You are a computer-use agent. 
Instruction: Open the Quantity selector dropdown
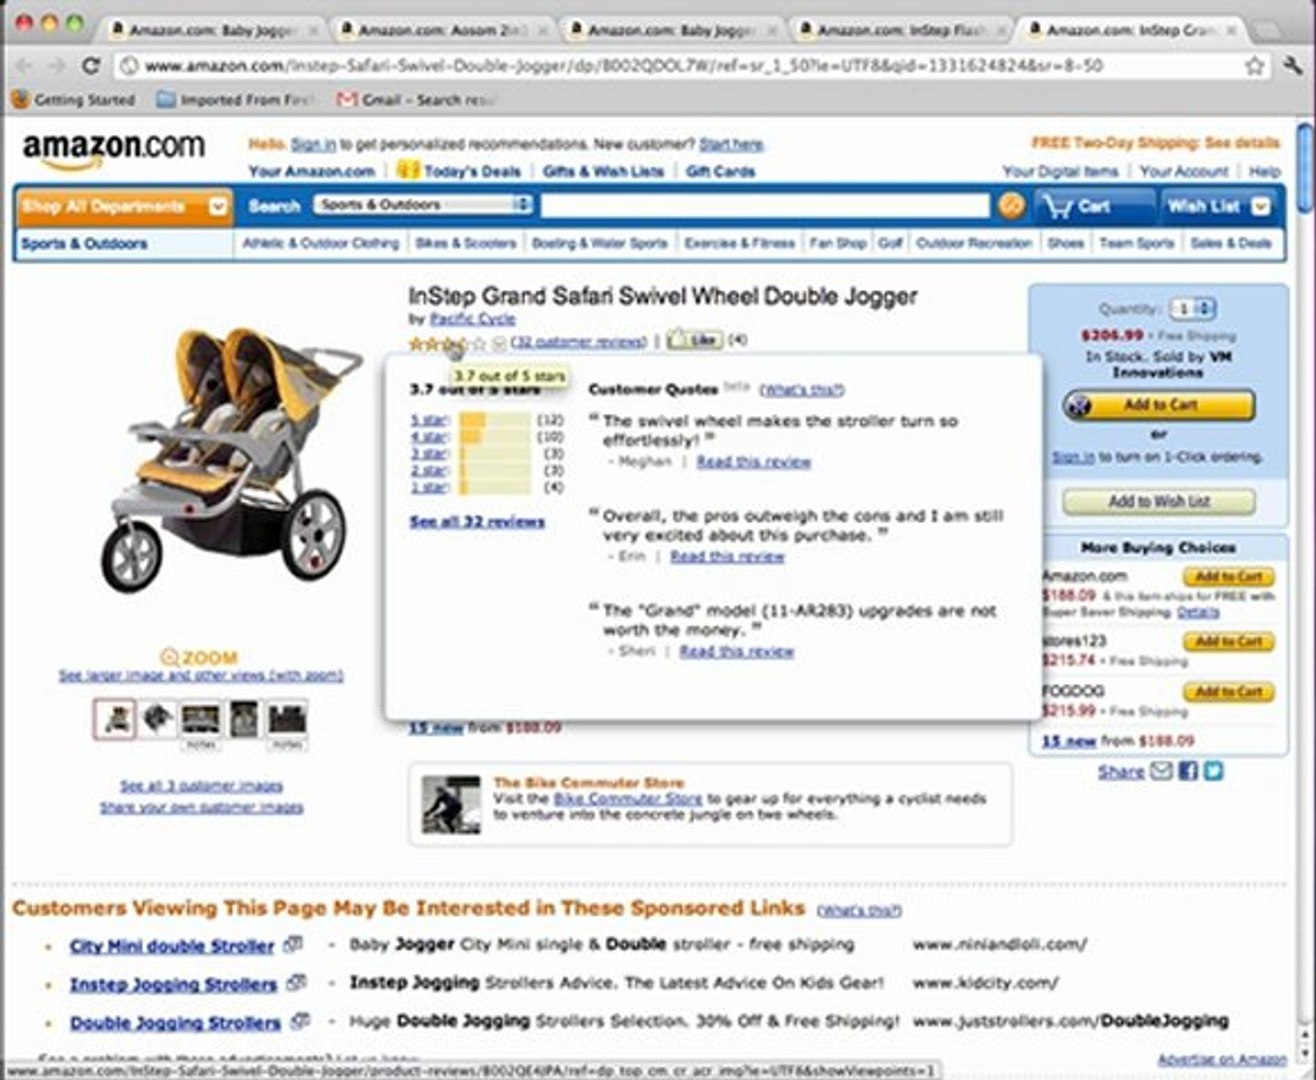point(1193,309)
